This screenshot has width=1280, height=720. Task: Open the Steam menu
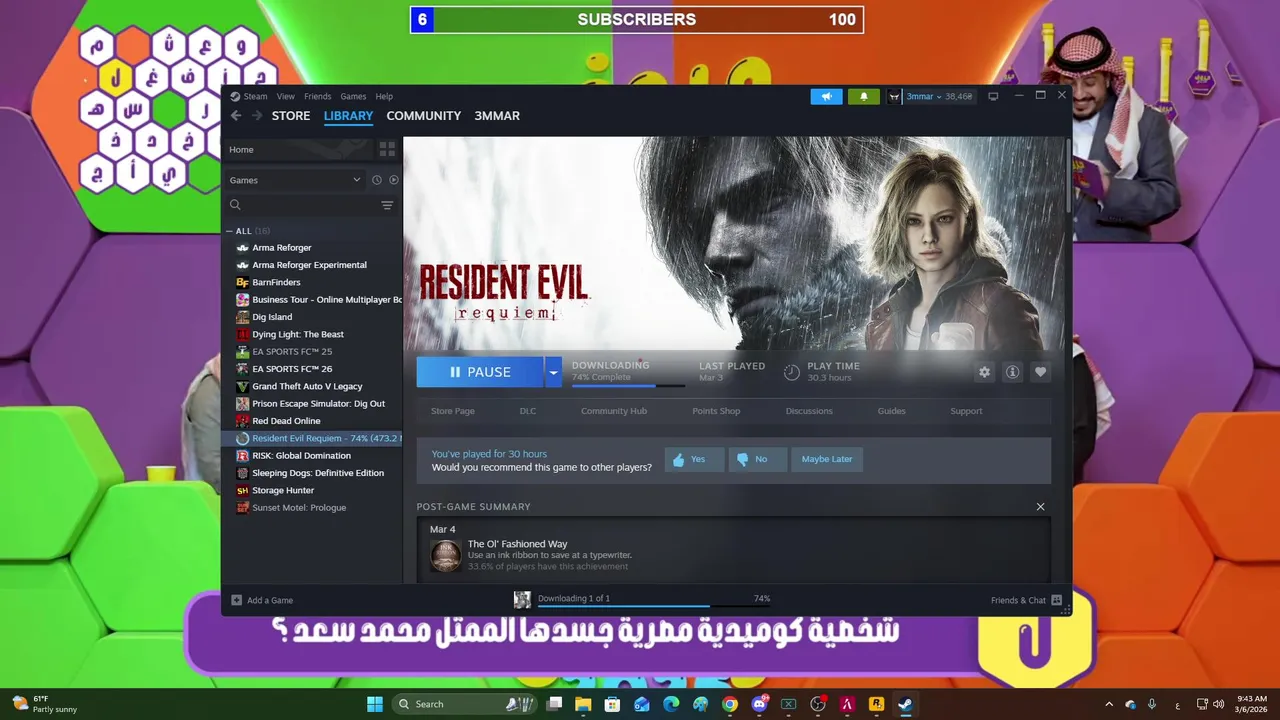tap(255, 97)
